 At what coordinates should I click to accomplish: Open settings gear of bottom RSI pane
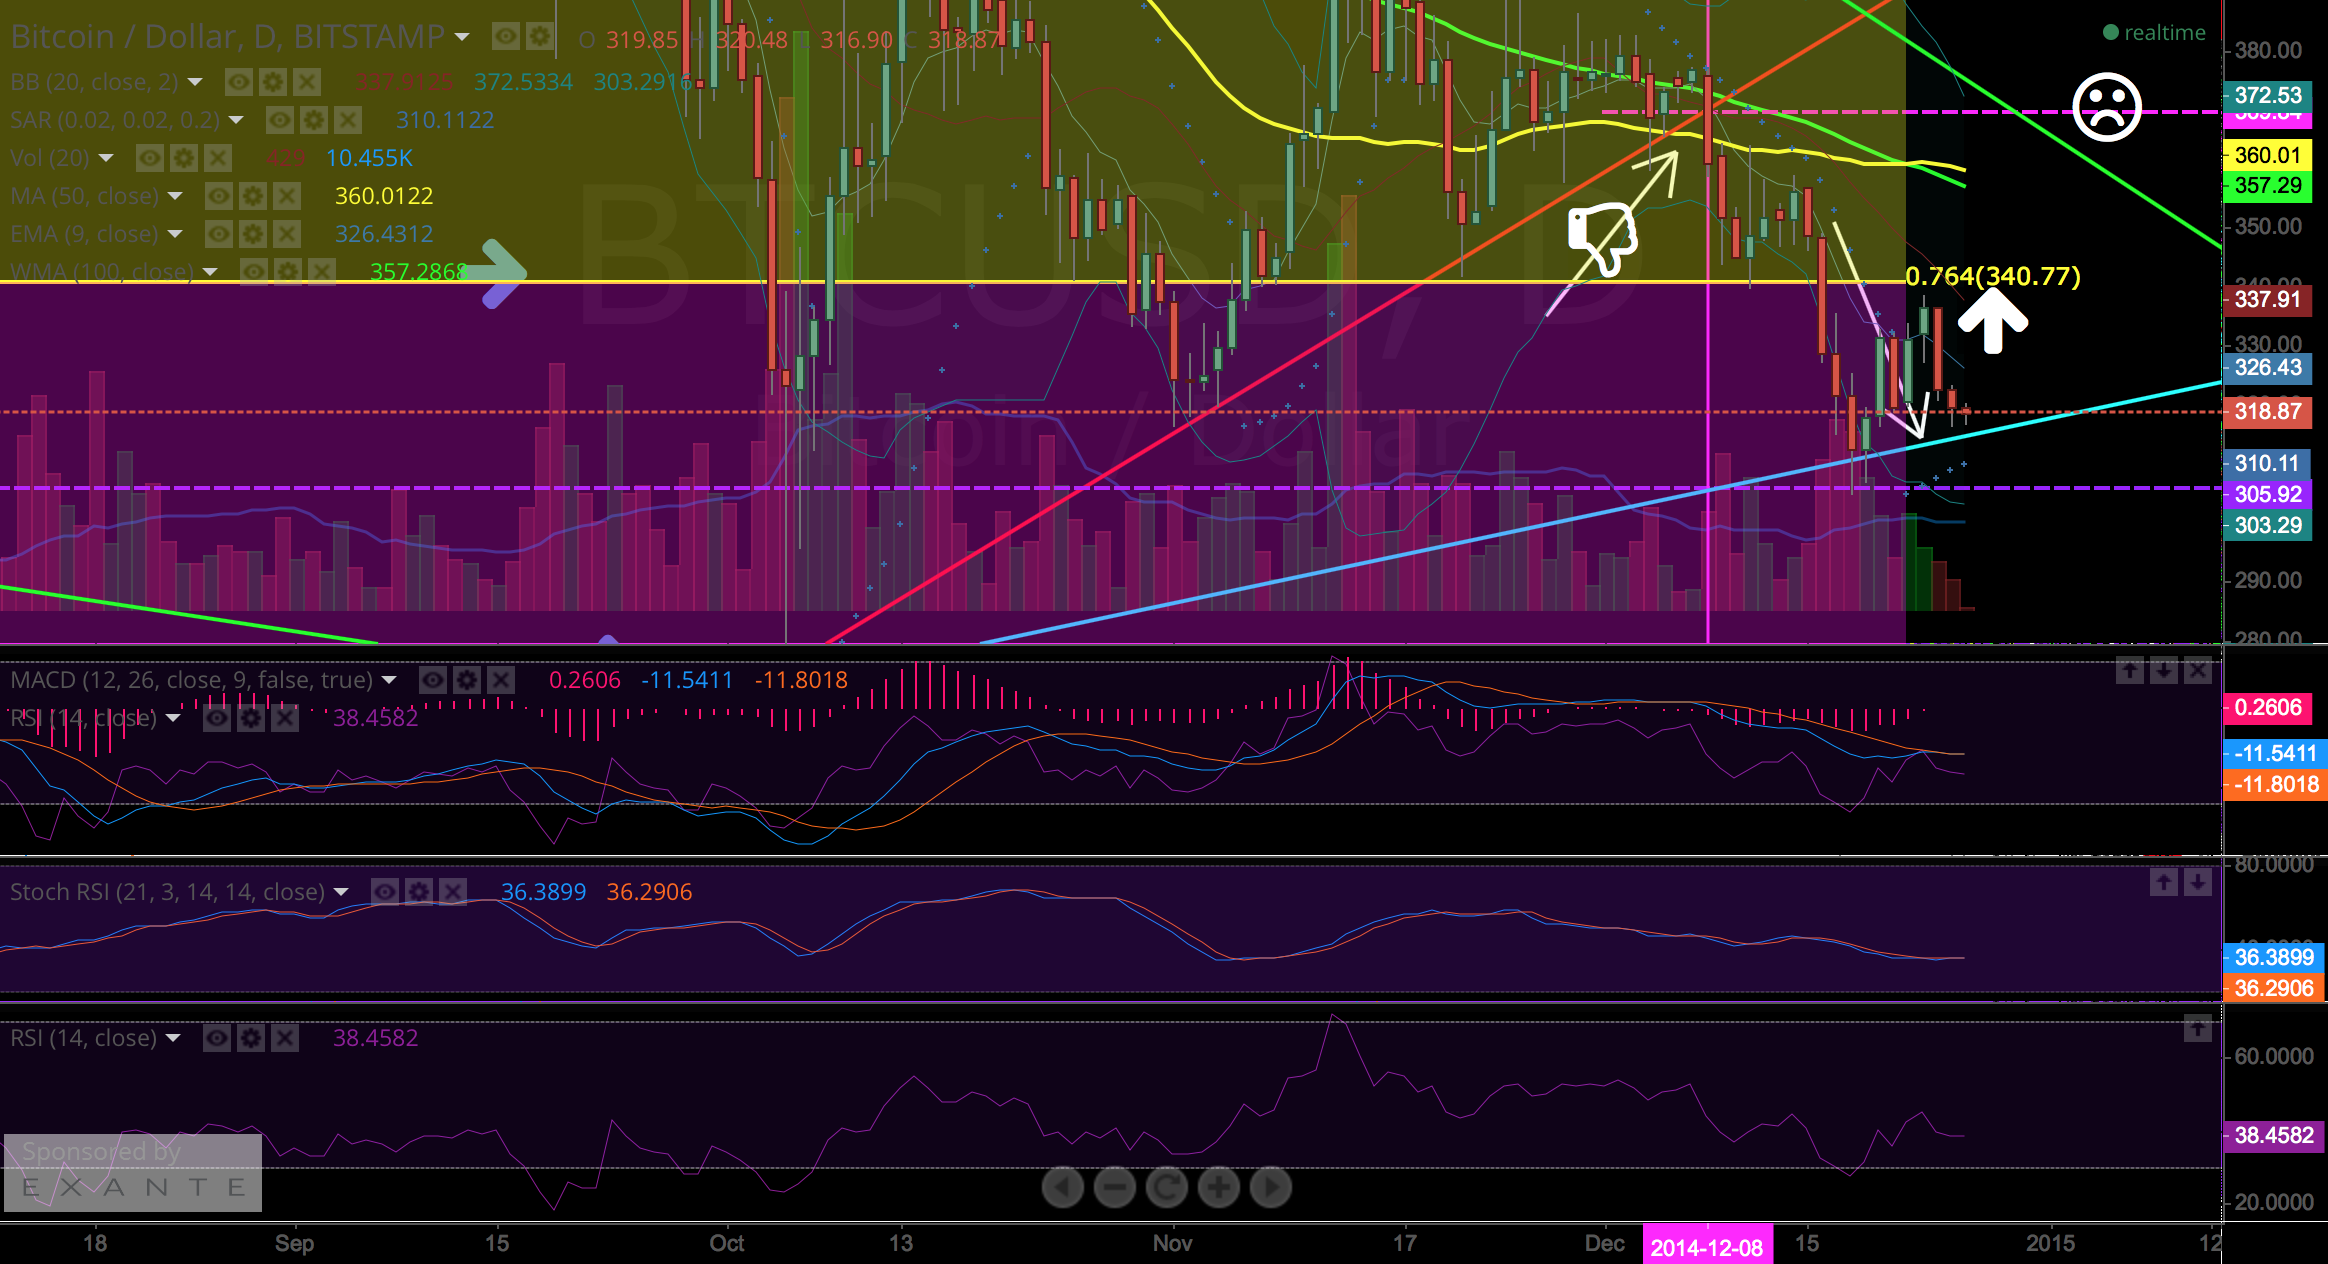click(251, 1038)
